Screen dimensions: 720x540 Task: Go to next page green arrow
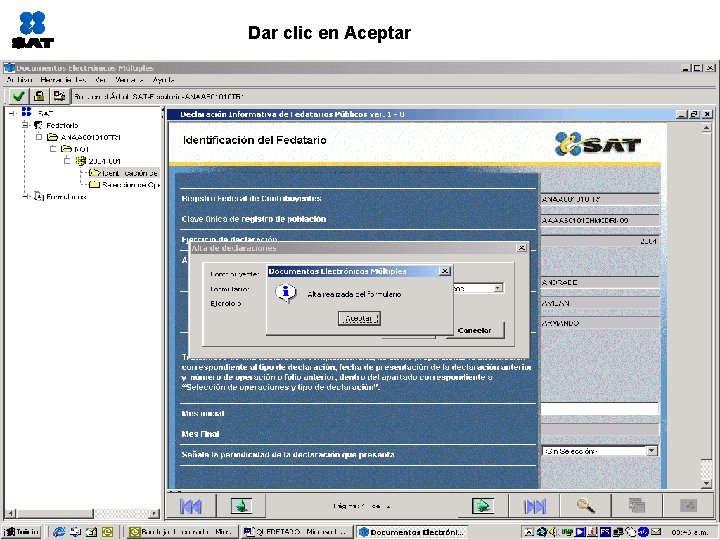[x=482, y=506]
